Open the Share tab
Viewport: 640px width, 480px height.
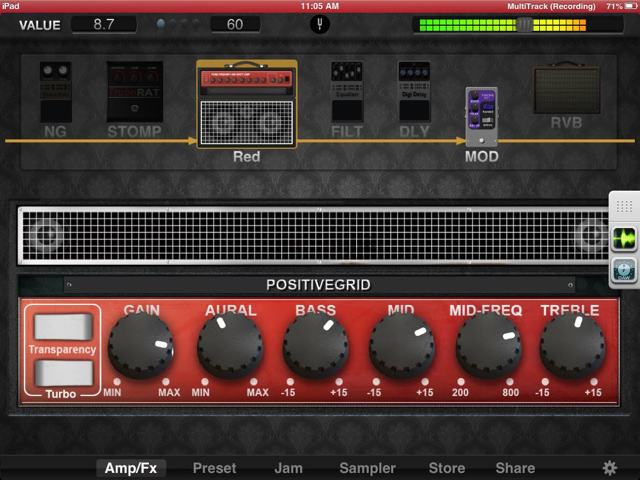tap(515, 468)
